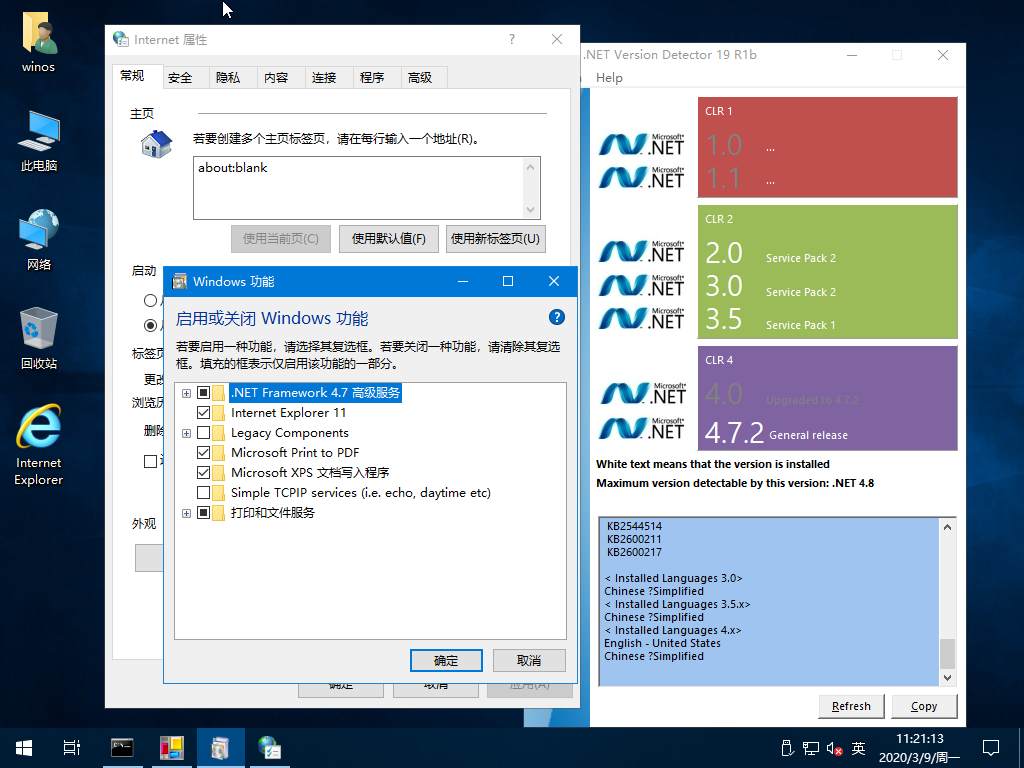Switch to the 程序 tab
This screenshot has width=1024, height=768.
[372, 78]
